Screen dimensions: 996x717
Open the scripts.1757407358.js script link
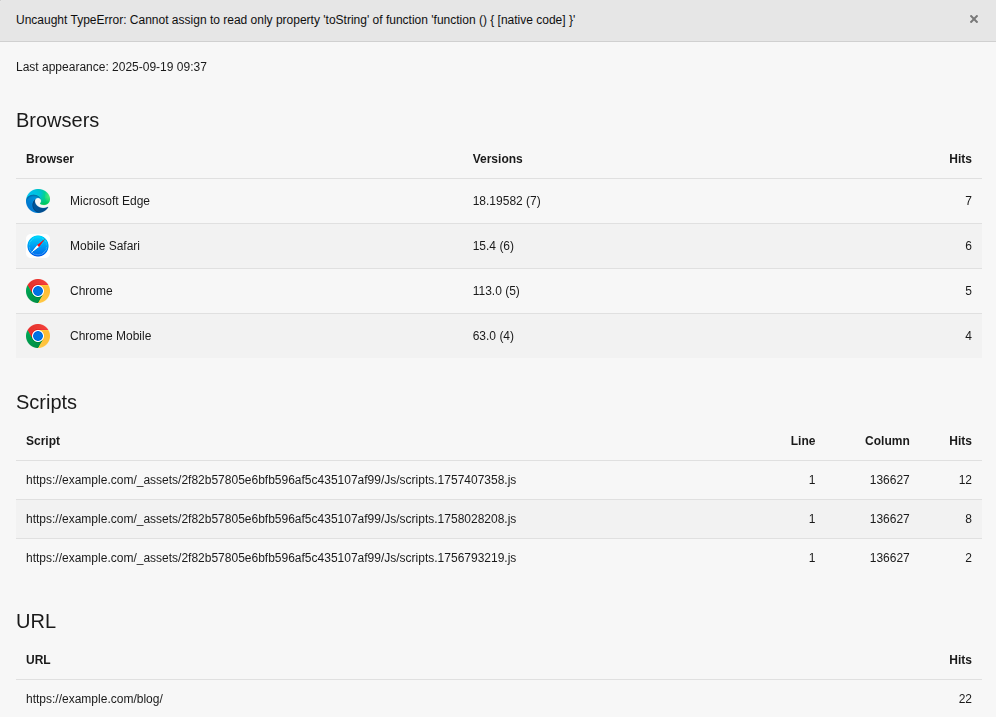[x=271, y=480]
